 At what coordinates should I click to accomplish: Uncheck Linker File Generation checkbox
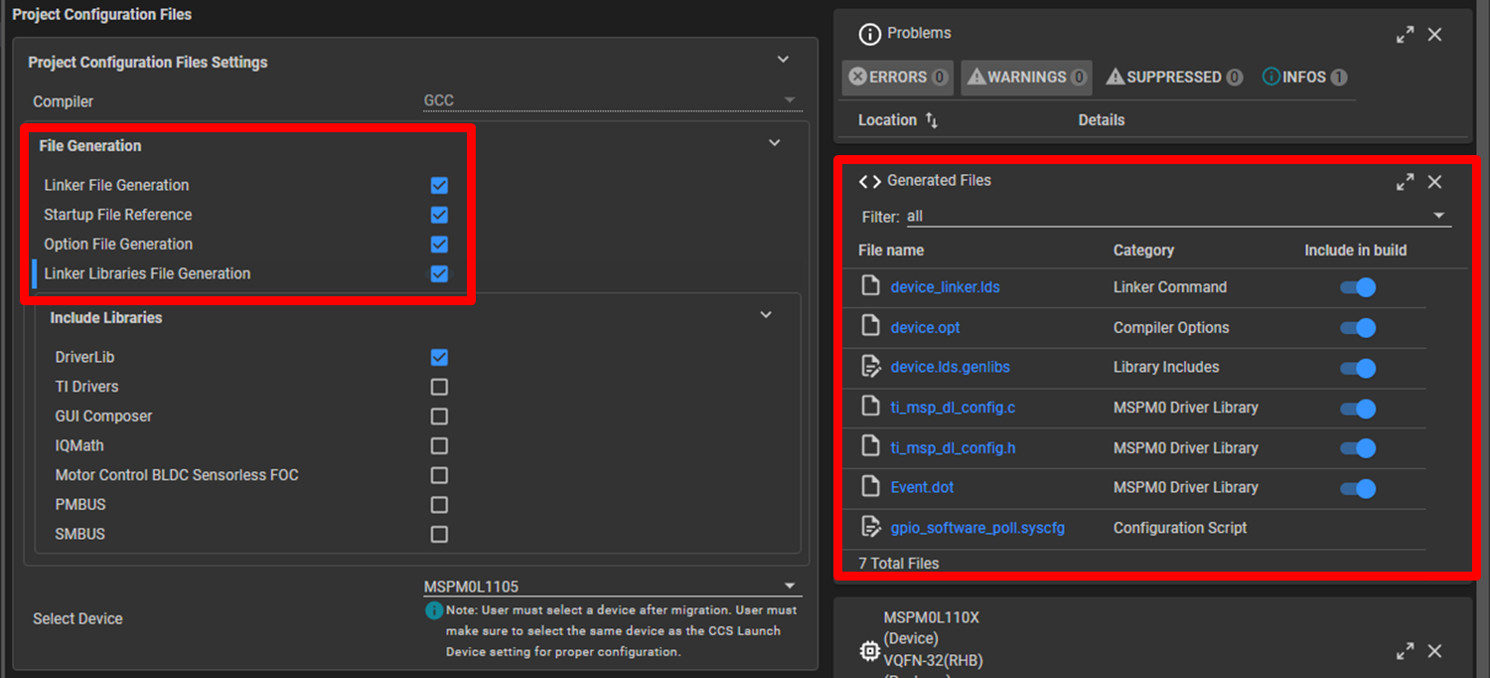(439, 186)
